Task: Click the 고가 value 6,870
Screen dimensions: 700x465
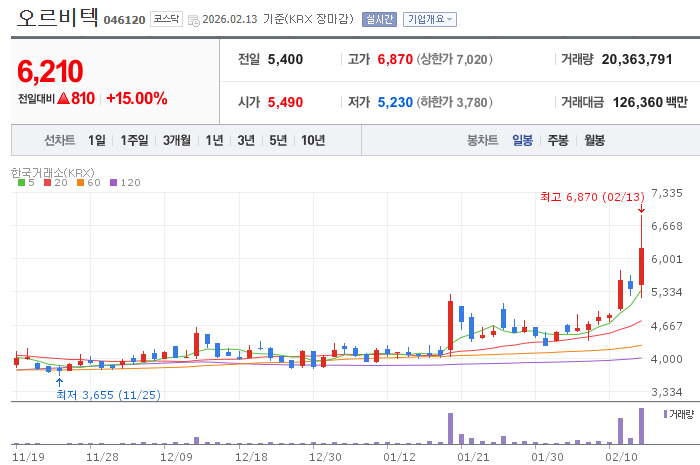Action: tap(395, 59)
